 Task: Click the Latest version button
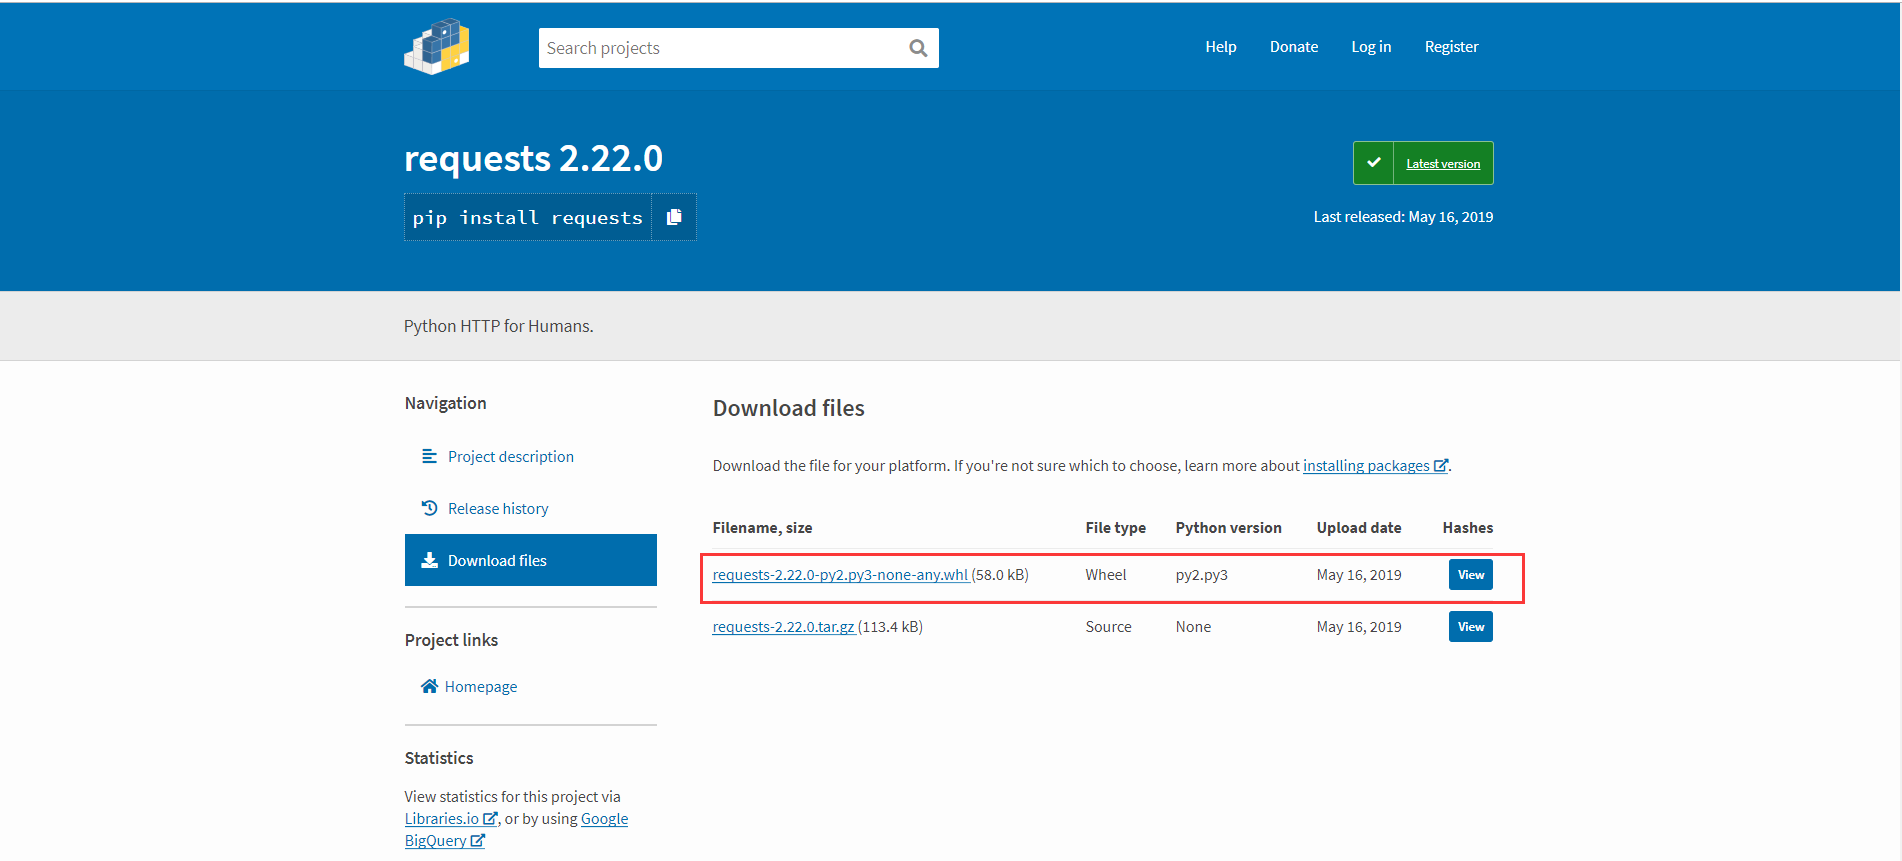[1423, 163]
